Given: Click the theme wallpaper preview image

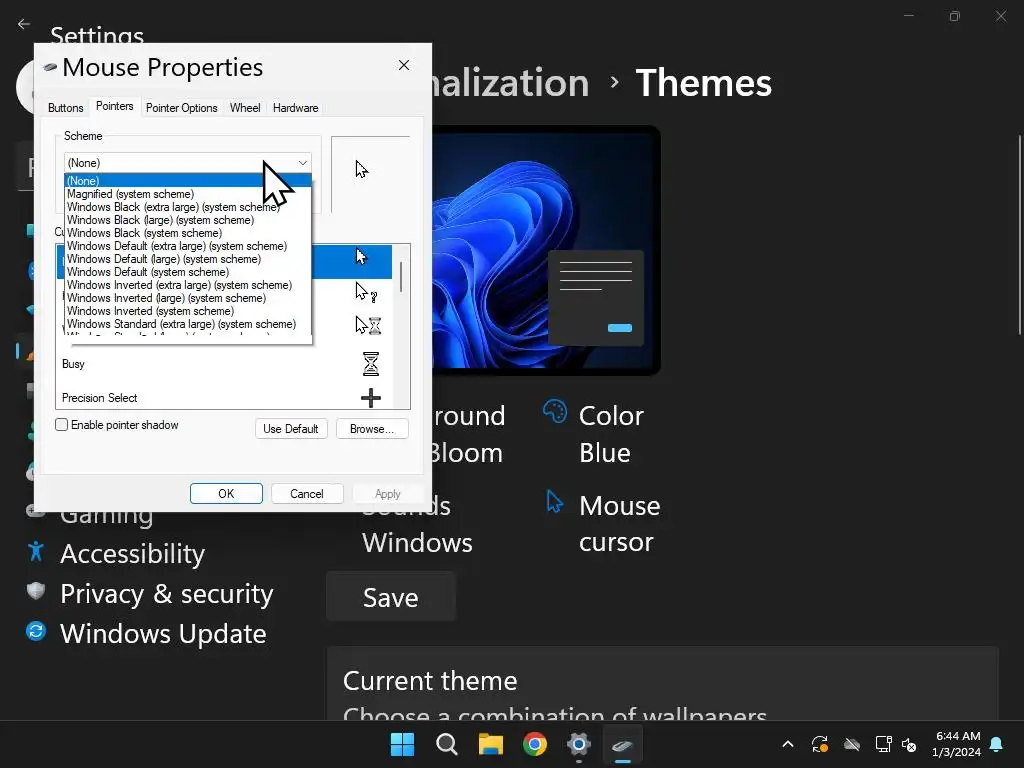Looking at the screenshot, I should click(x=545, y=250).
